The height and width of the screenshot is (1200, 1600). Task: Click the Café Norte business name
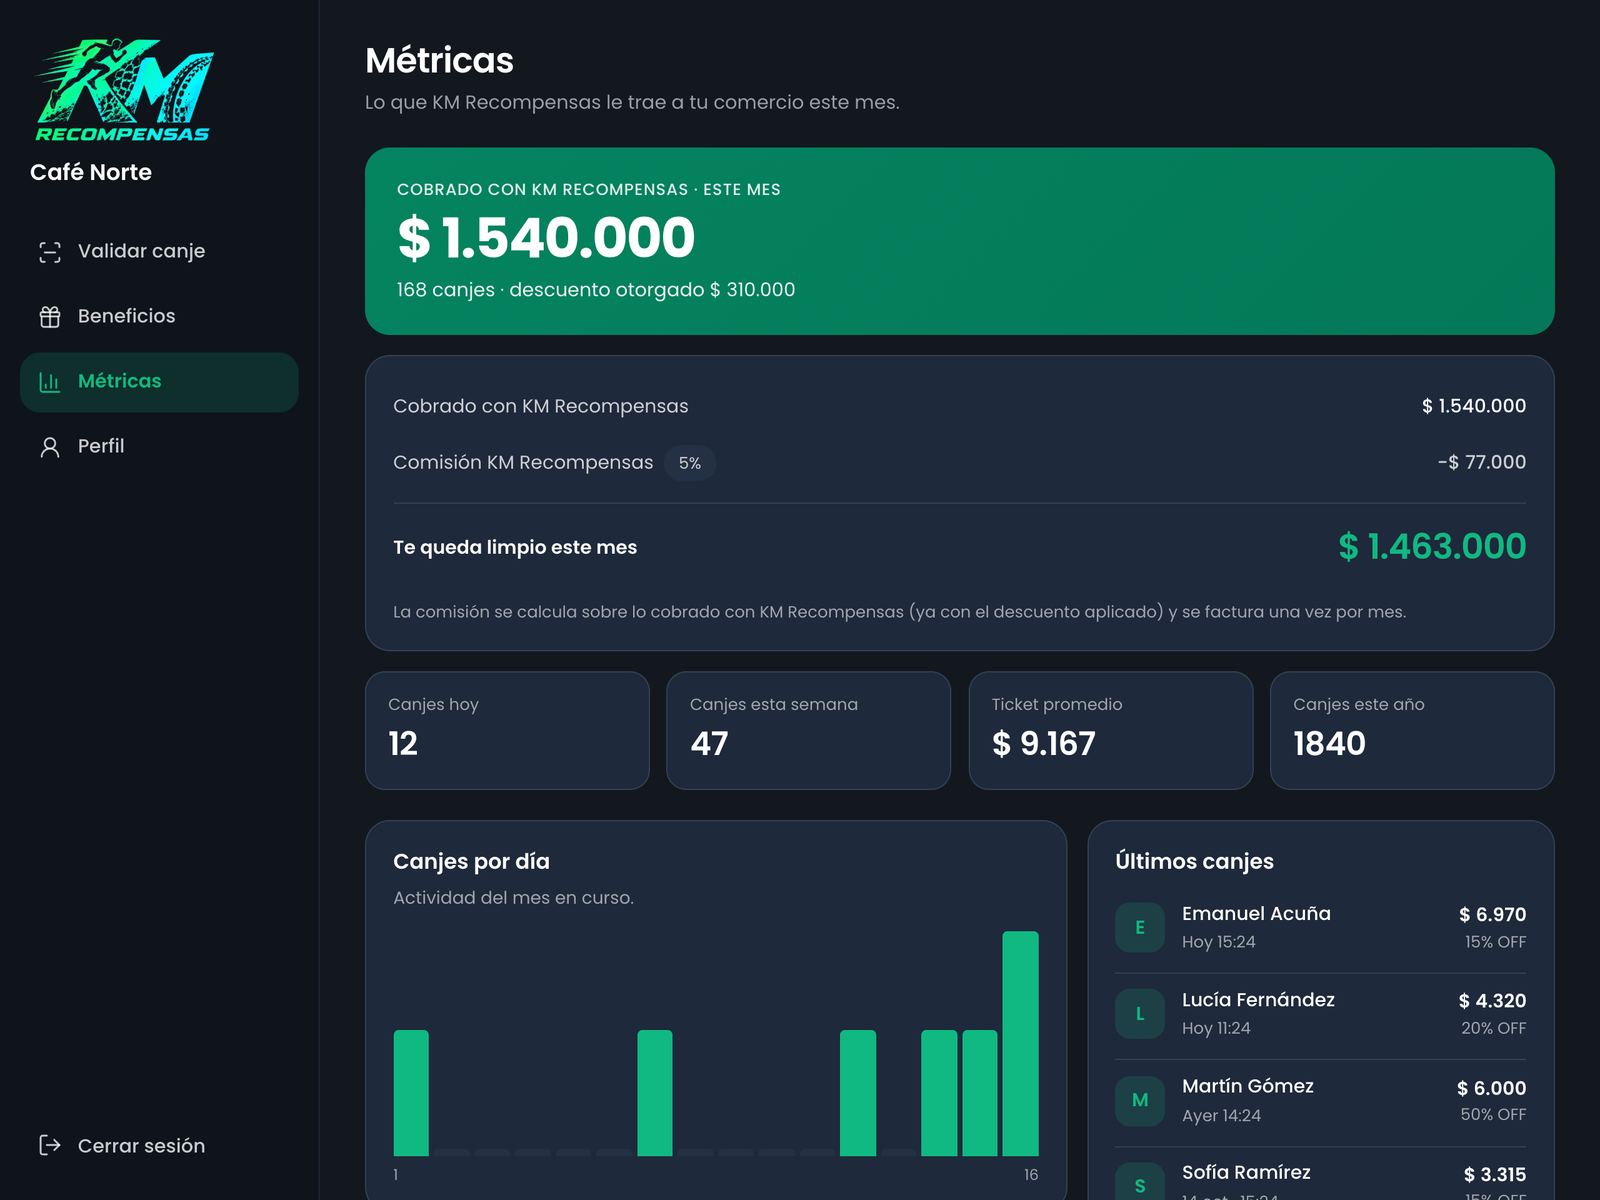91,172
